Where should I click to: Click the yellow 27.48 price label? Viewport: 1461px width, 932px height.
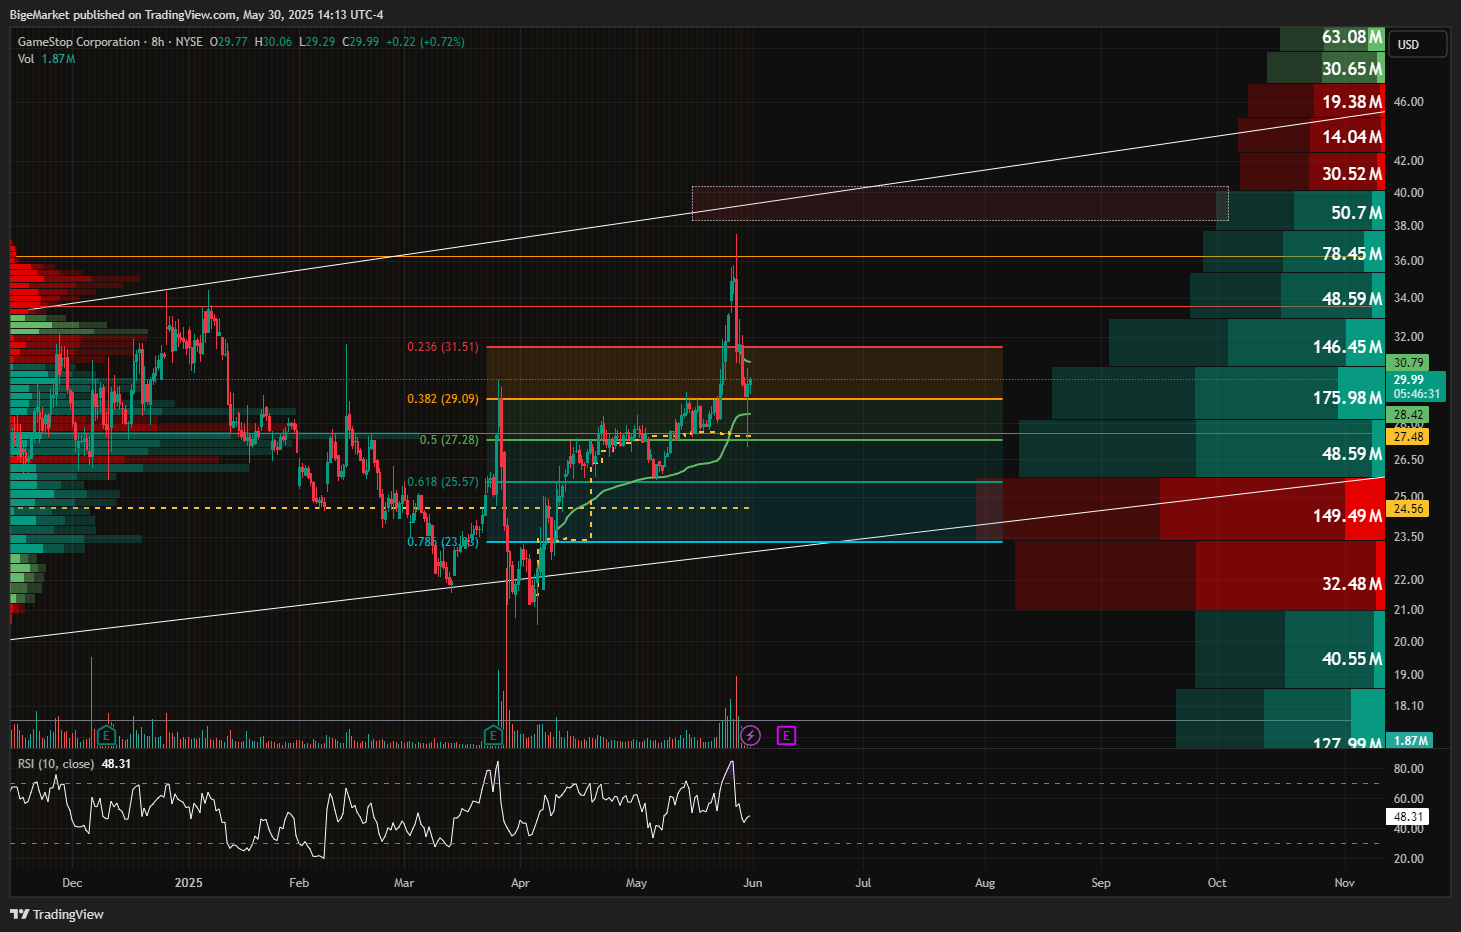coord(1408,437)
